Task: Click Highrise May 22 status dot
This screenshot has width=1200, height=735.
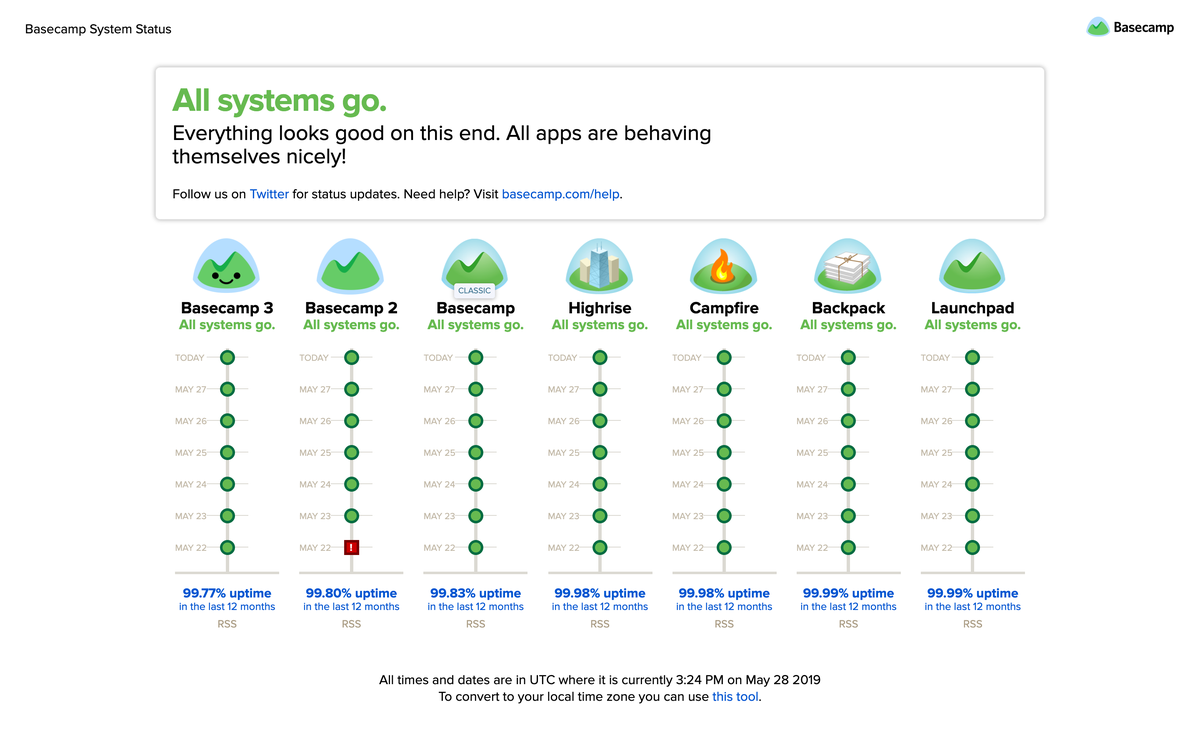Action: coord(600,547)
